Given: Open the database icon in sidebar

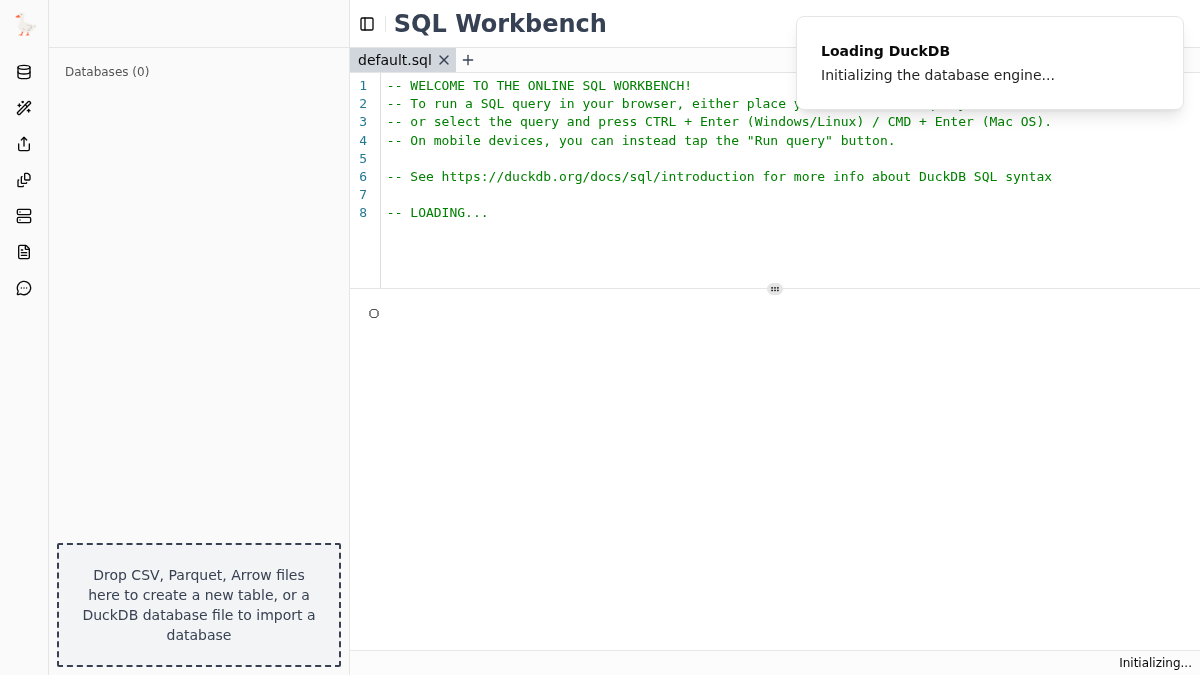Looking at the screenshot, I should coord(24,72).
